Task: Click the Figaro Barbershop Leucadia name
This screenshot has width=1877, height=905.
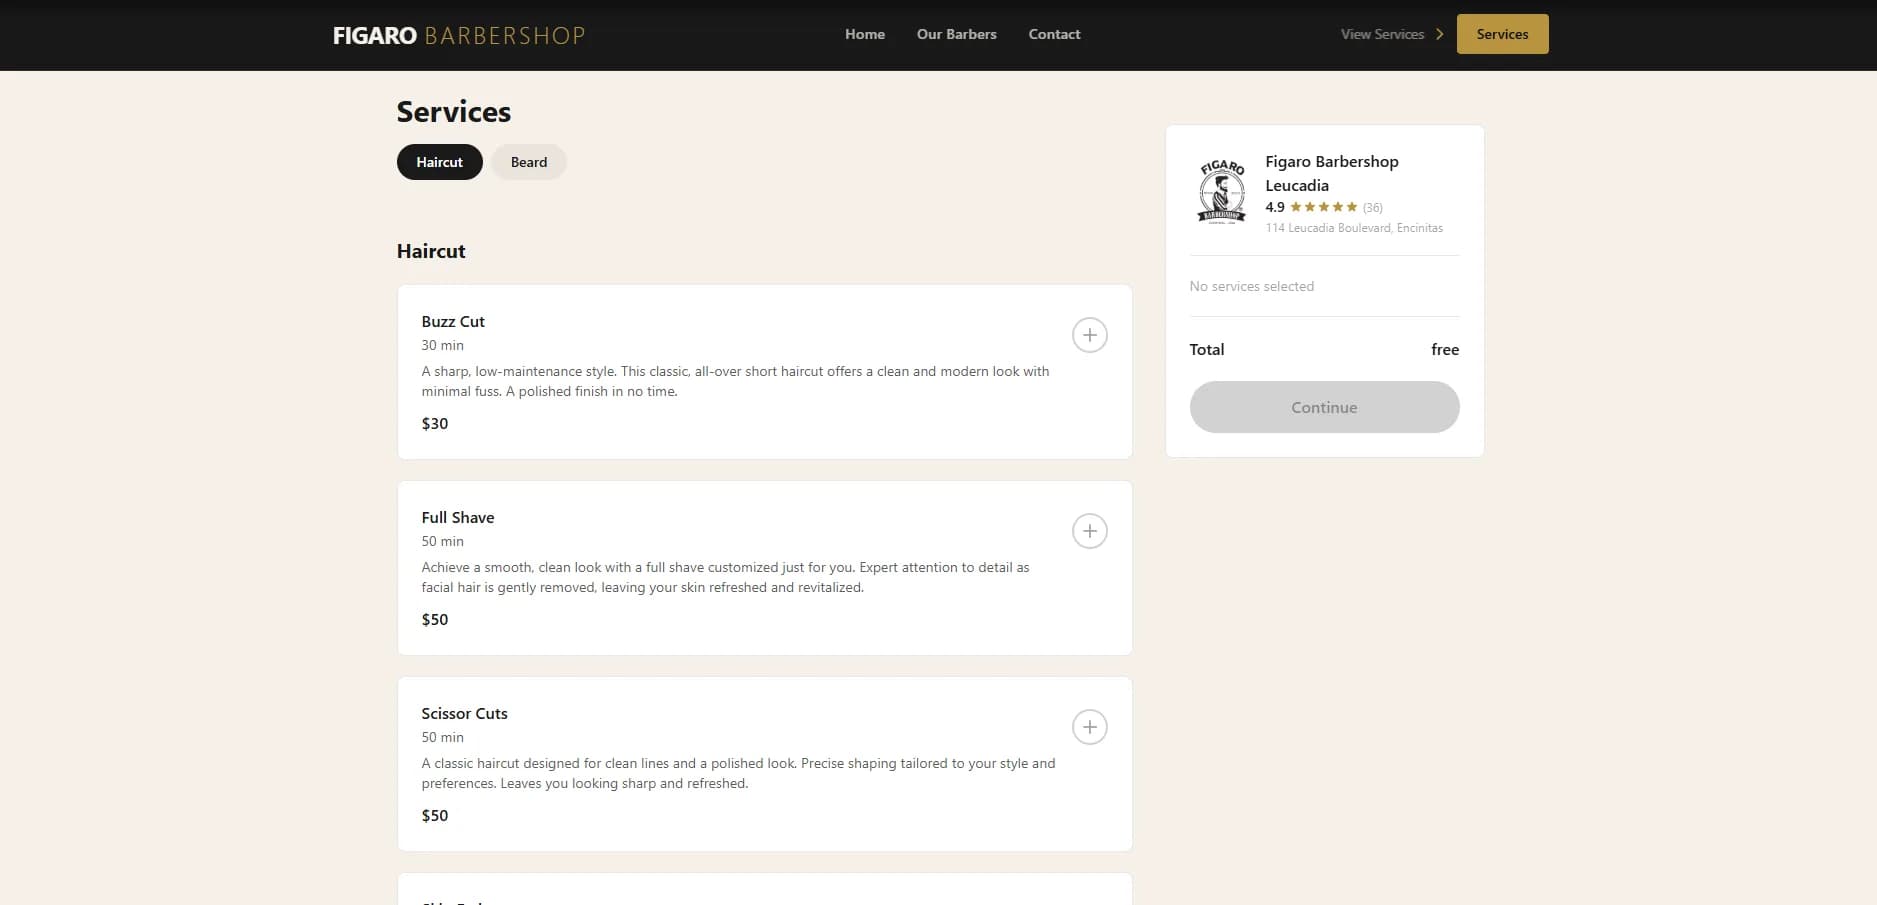Action: [1331, 173]
